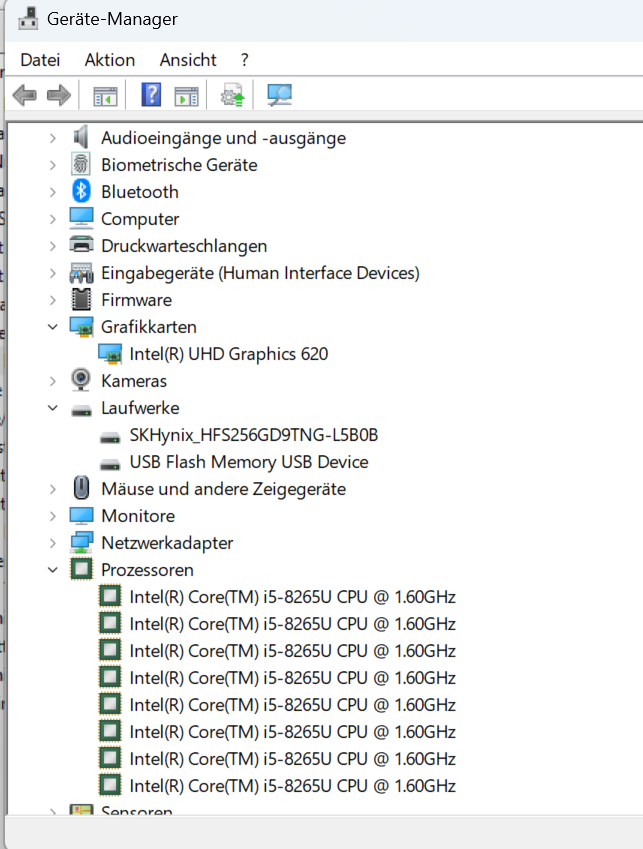Click the webcam icon beside Kameras
Screen dimensions: 643x849
point(81,380)
